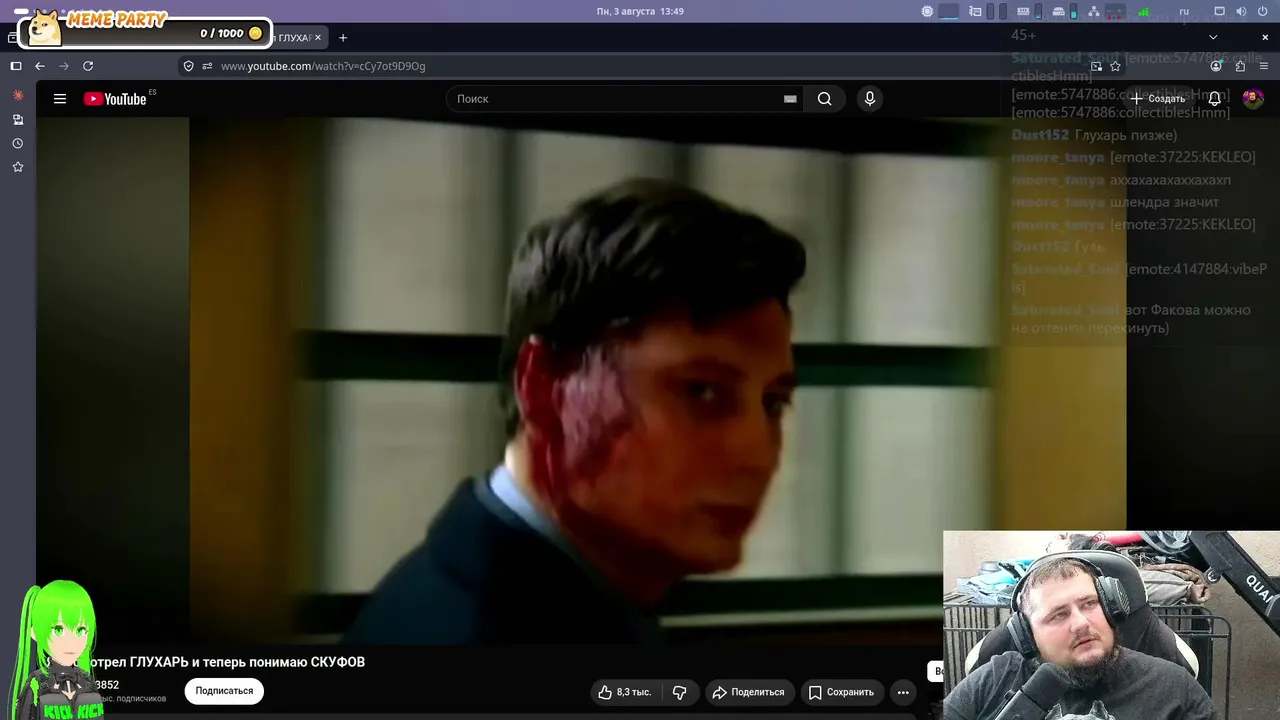The height and width of the screenshot is (720, 1280).
Task: Go back to the previous page
Action: click(x=40, y=66)
